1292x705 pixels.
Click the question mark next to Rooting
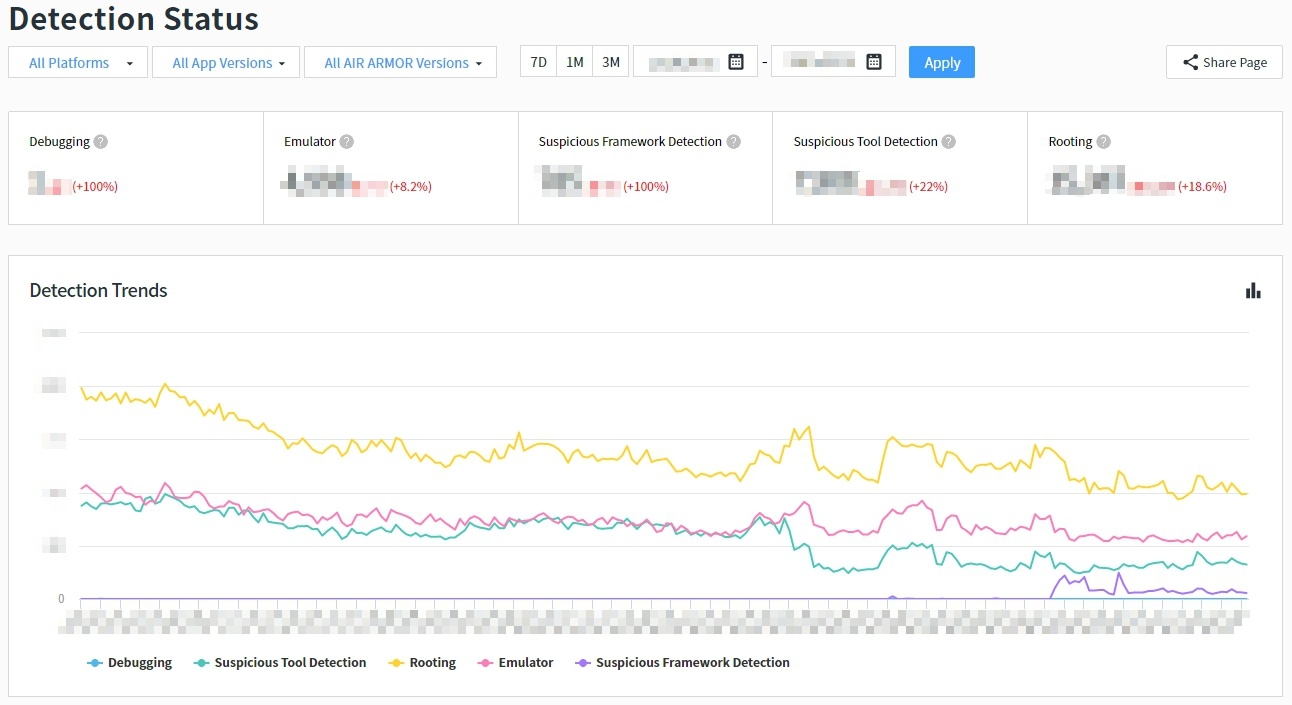[1103, 142]
